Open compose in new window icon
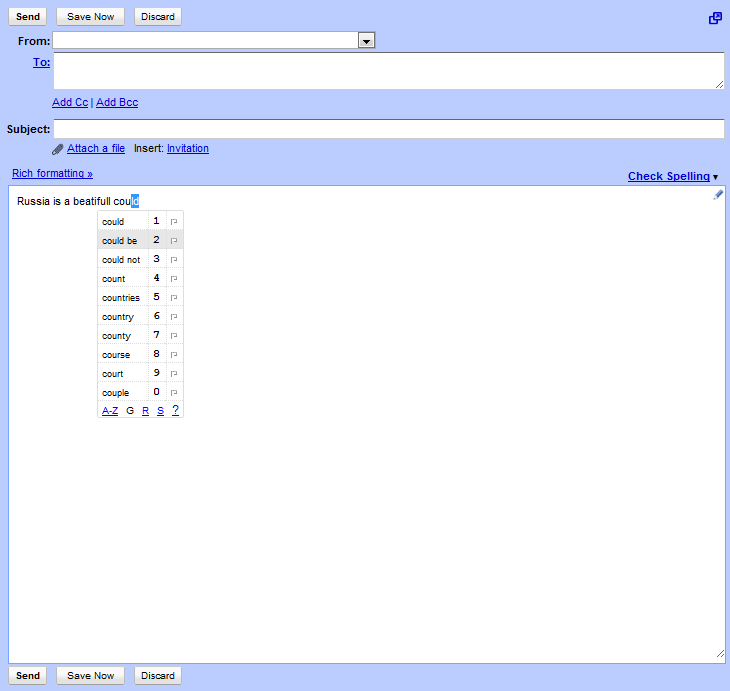The image size is (730, 691). pos(715,18)
